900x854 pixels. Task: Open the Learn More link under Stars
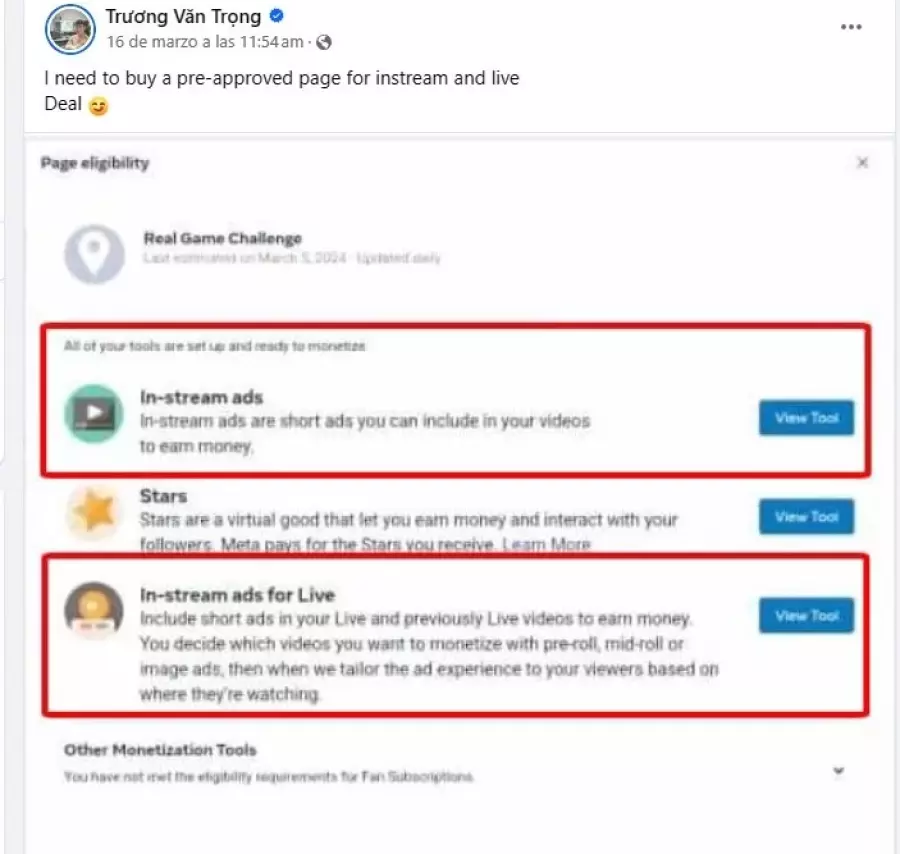[546, 544]
